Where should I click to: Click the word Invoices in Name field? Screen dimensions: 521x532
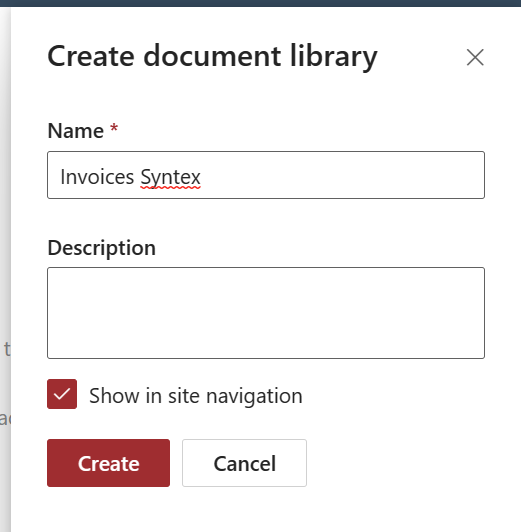tap(97, 177)
